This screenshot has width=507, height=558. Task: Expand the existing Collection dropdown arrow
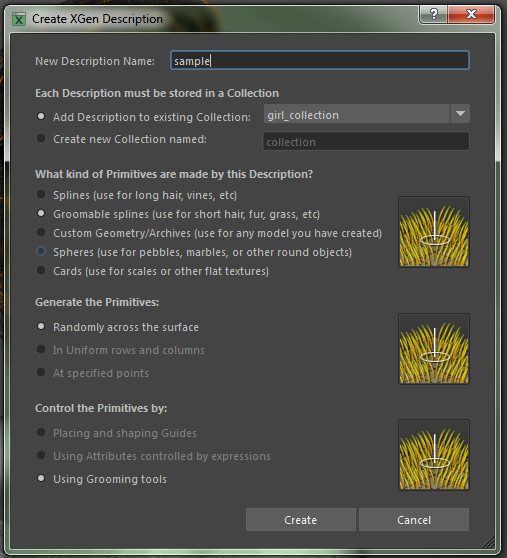(460, 114)
